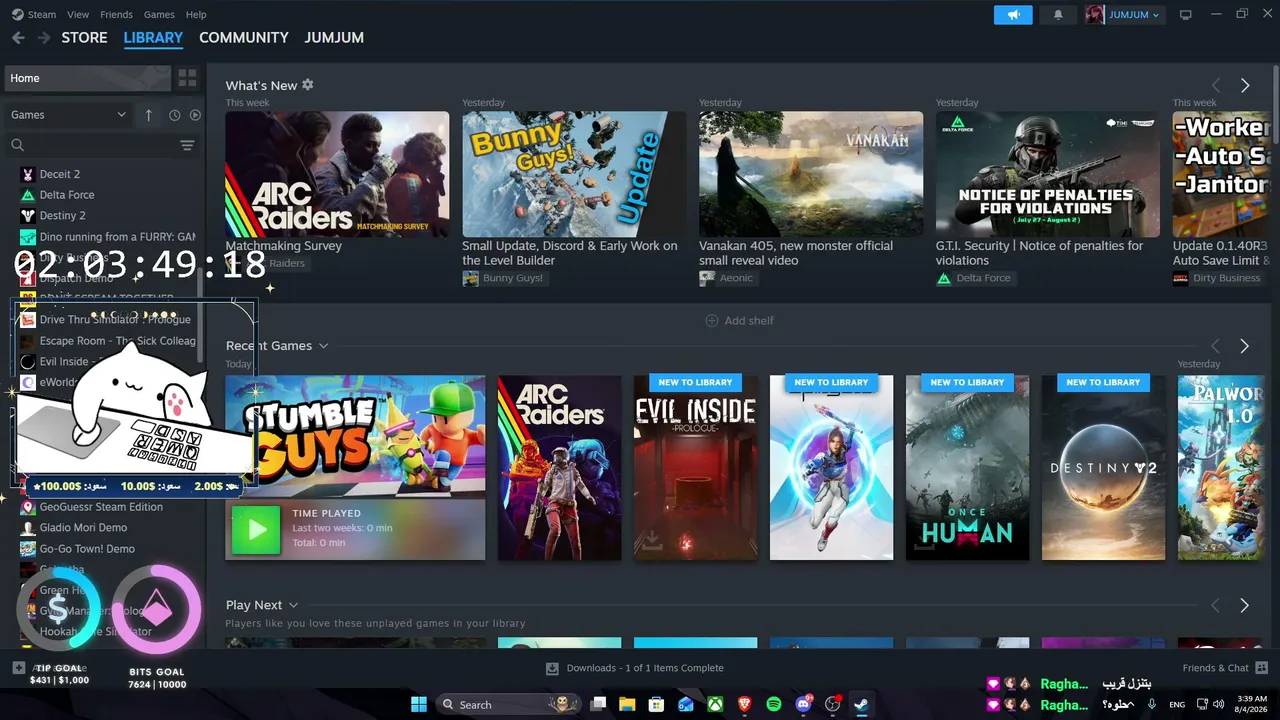Select the ARC Raiders recent game cover
The width and height of the screenshot is (1280, 720).
(x=559, y=468)
